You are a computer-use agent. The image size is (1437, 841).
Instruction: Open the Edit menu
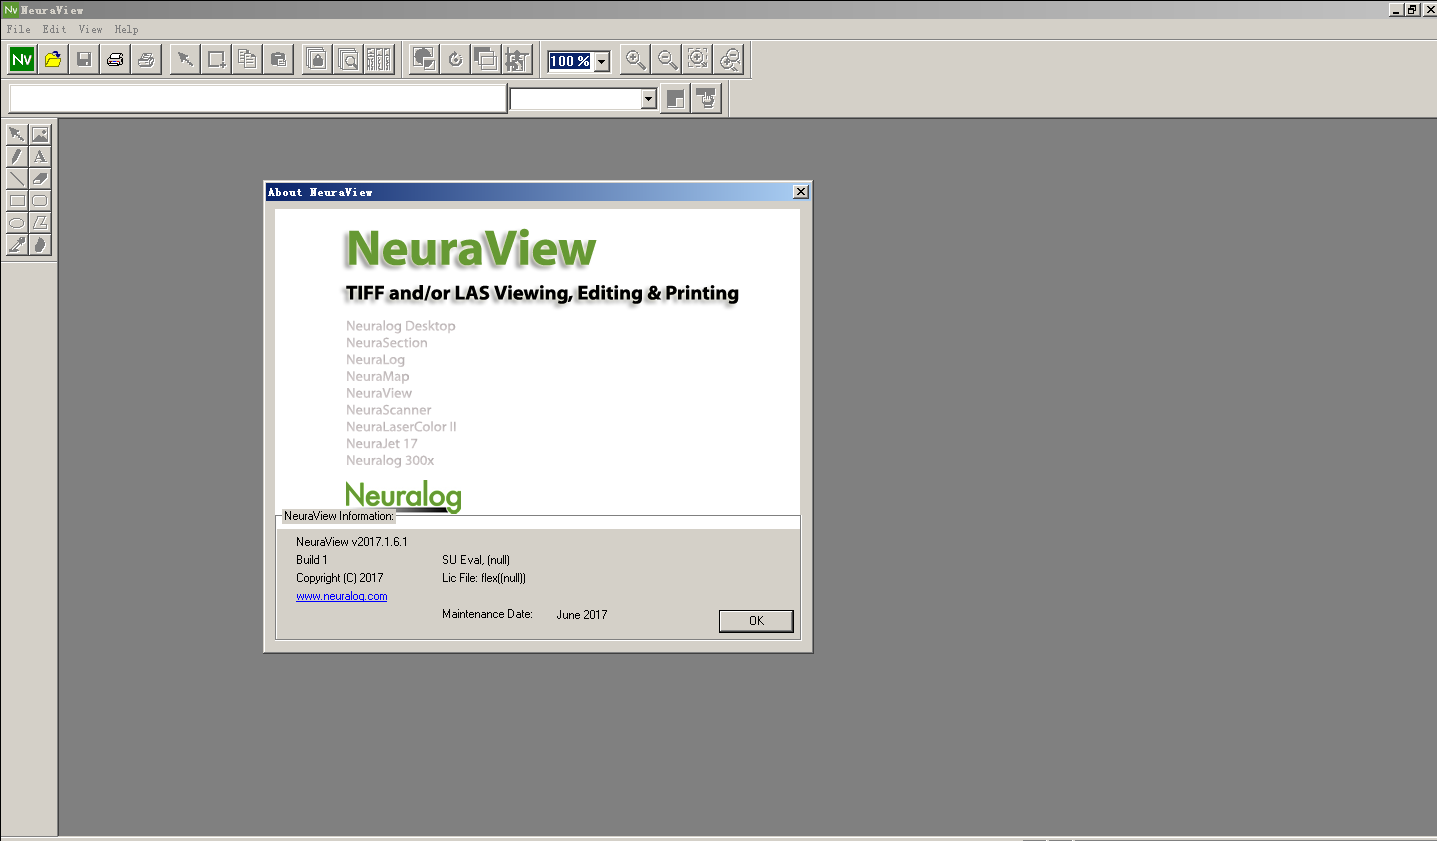point(54,29)
